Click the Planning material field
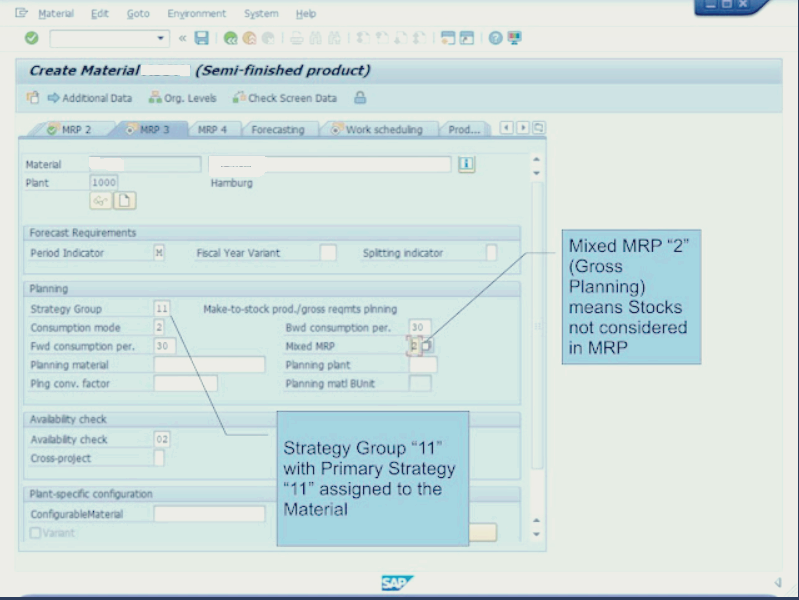 [x=209, y=364]
